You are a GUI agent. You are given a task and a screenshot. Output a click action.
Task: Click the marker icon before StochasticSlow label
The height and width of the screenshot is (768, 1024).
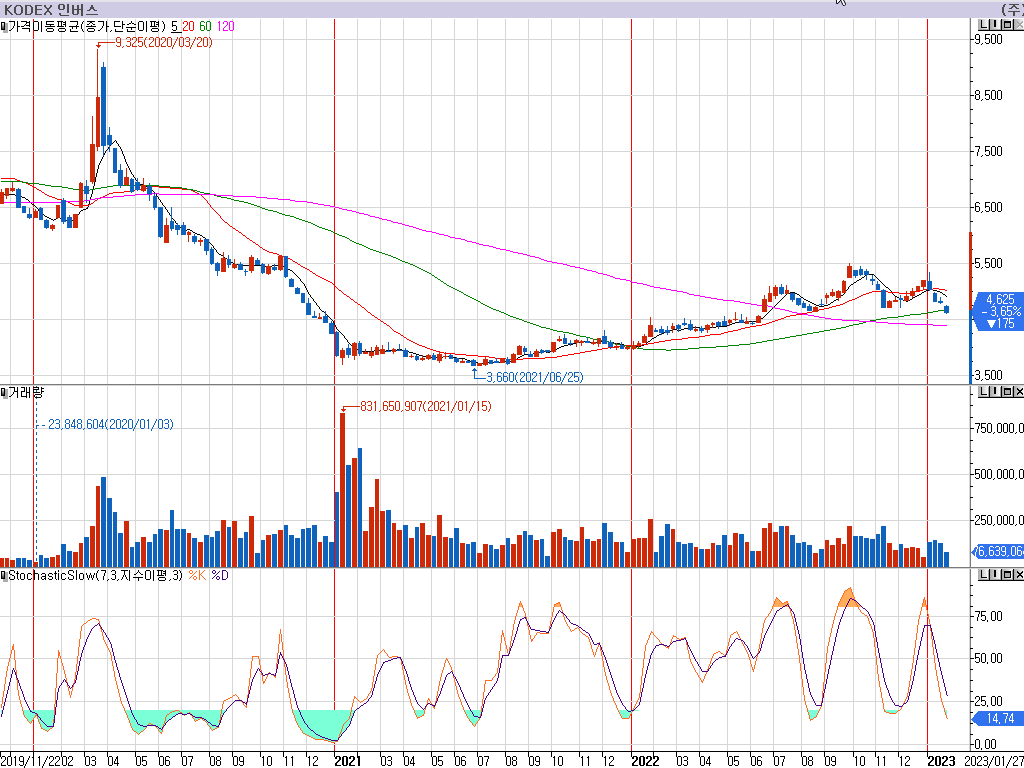click(4, 575)
